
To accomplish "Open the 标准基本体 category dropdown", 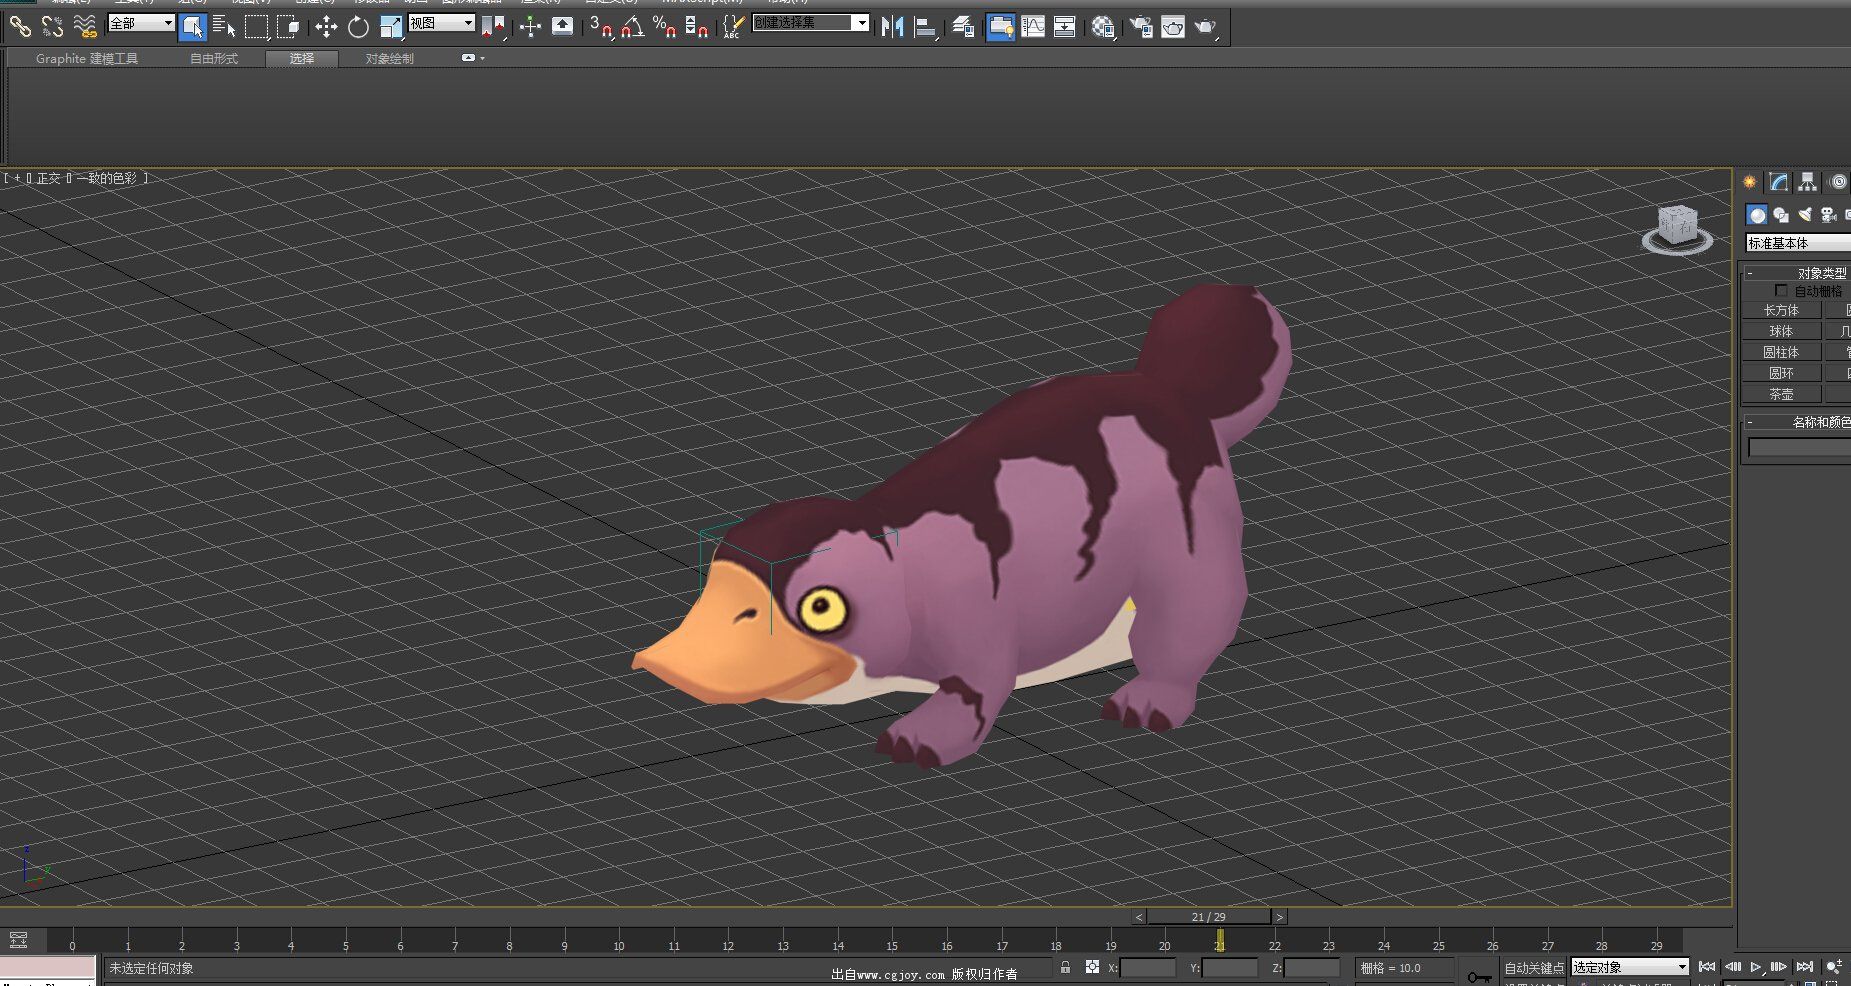I will click(1798, 243).
